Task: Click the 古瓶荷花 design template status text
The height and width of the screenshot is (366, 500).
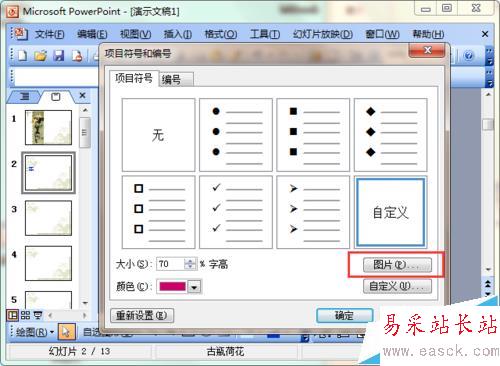Action: pyautogui.click(x=225, y=351)
